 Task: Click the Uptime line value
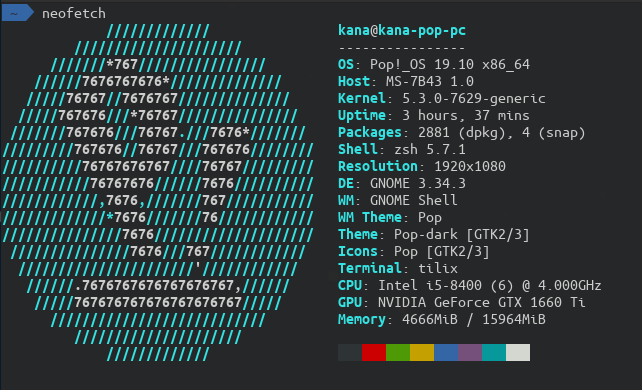(466, 115)
